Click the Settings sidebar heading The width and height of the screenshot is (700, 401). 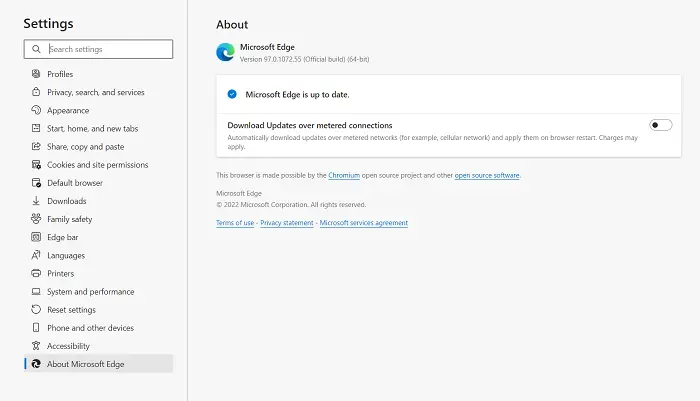[48, 23]
